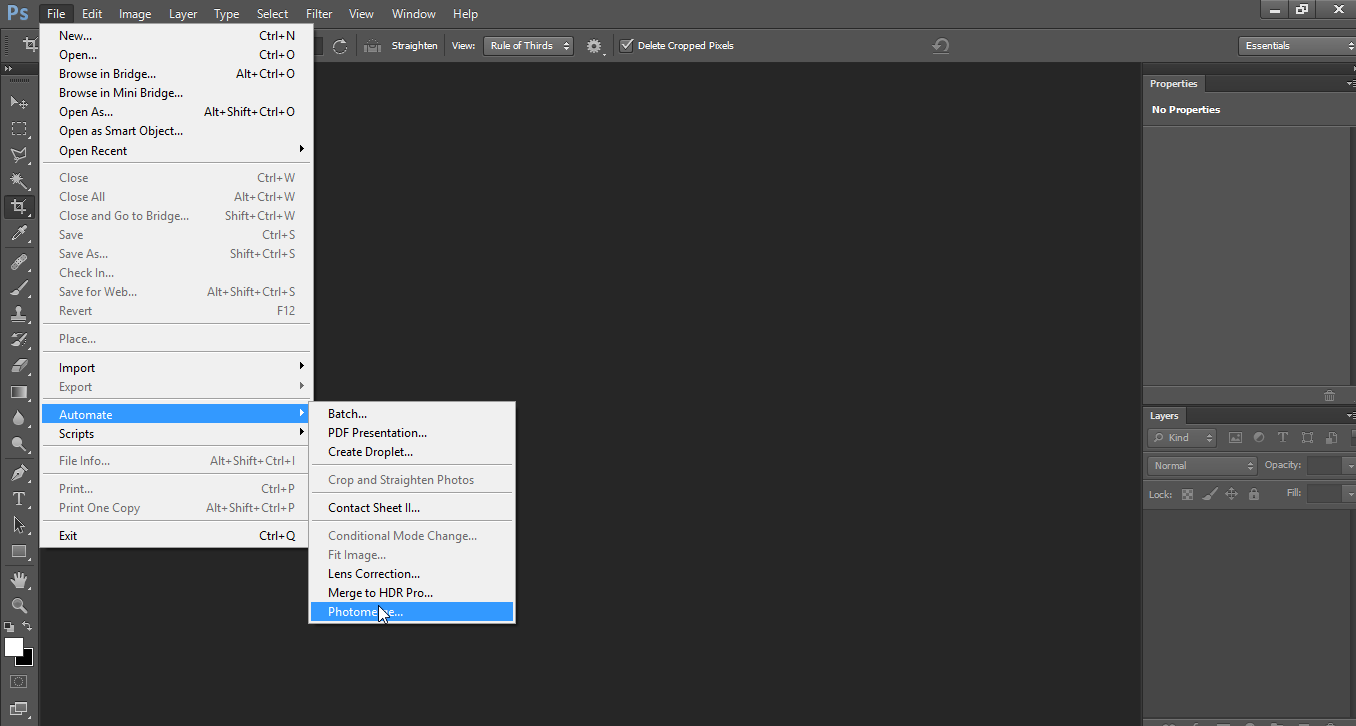Click the background color swatch
Viewport: 1356px width, 726px height.
[x=27, y=659]
